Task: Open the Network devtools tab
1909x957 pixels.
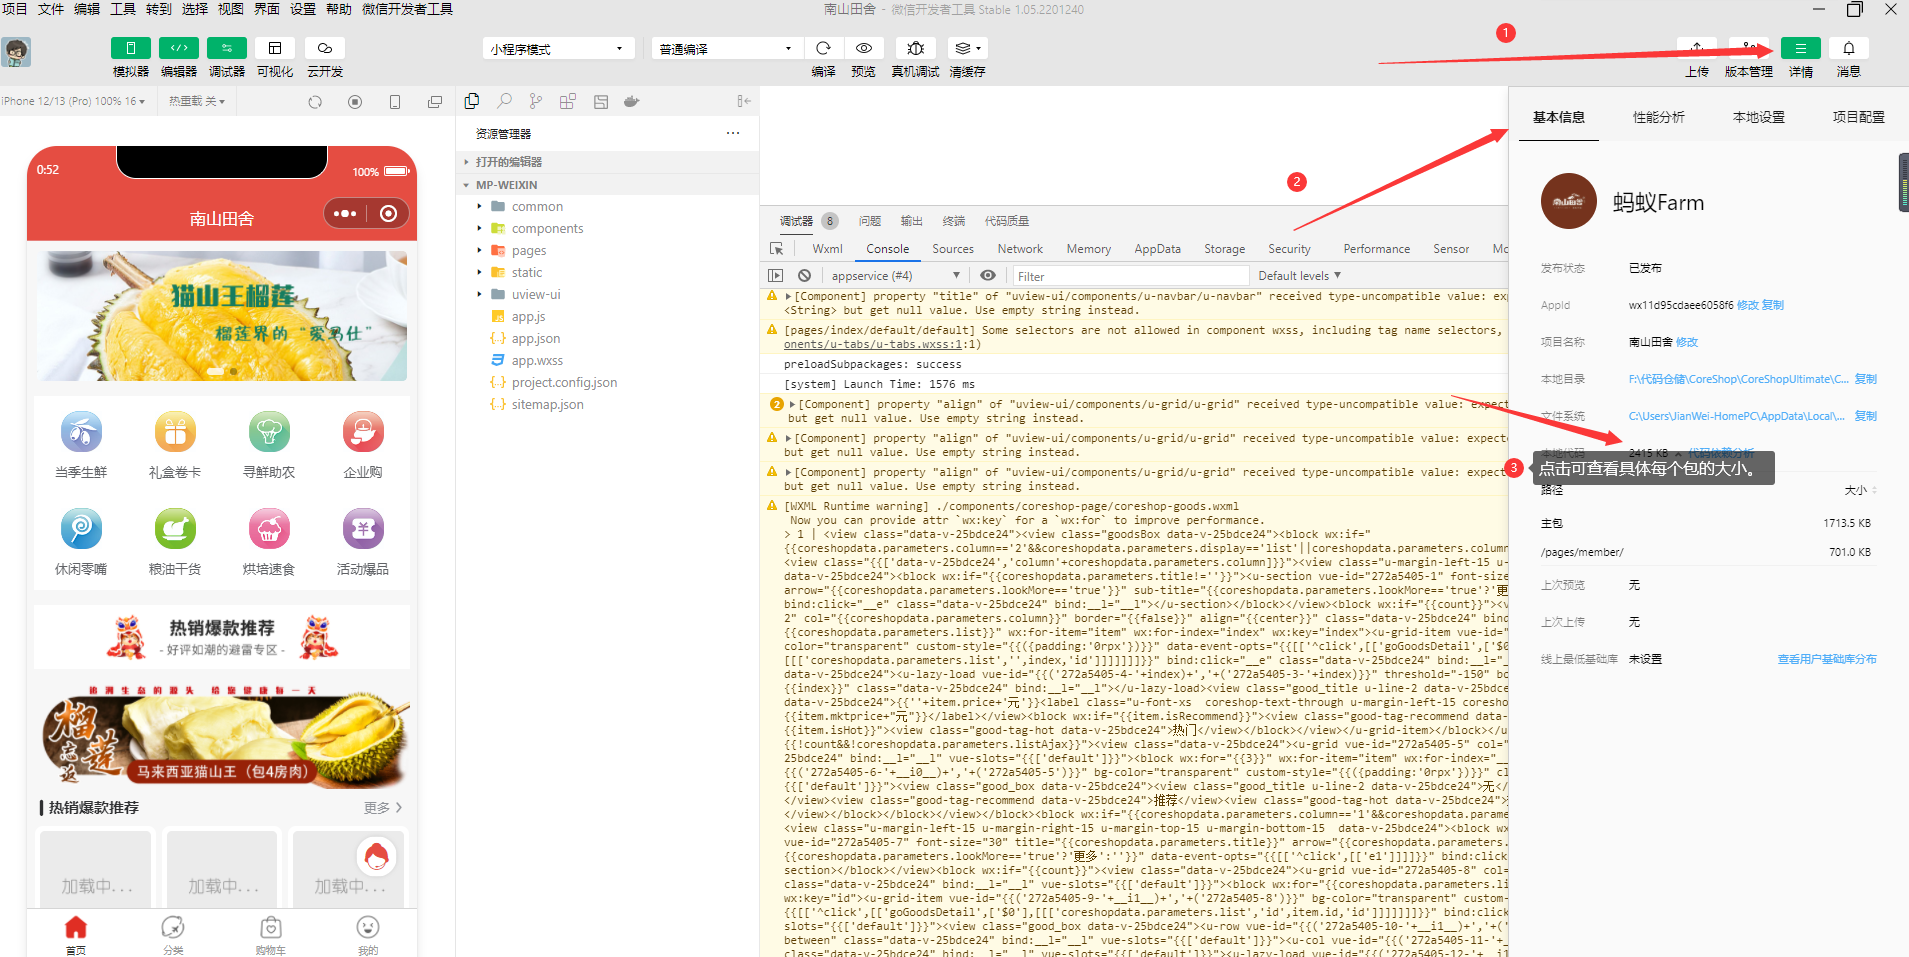Action: (x=1020, y=249)
